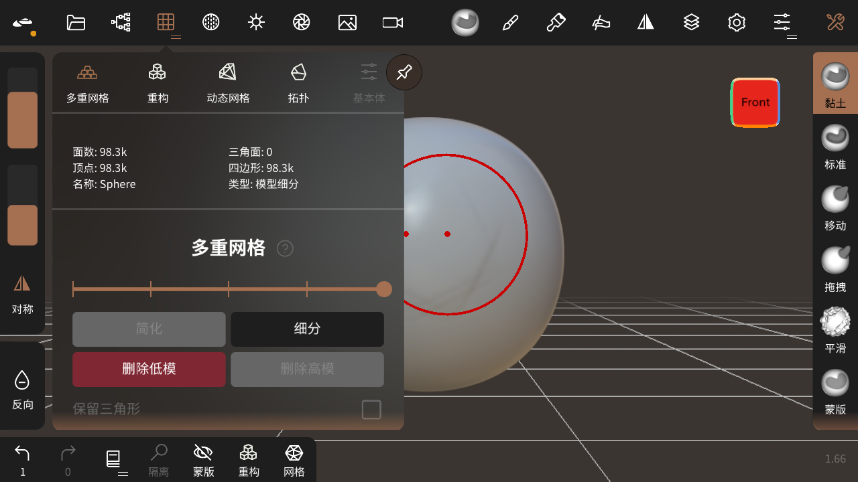Switch to the 动态网格 tab
This screenshot has width=858, height=482.
pos(228,84)
